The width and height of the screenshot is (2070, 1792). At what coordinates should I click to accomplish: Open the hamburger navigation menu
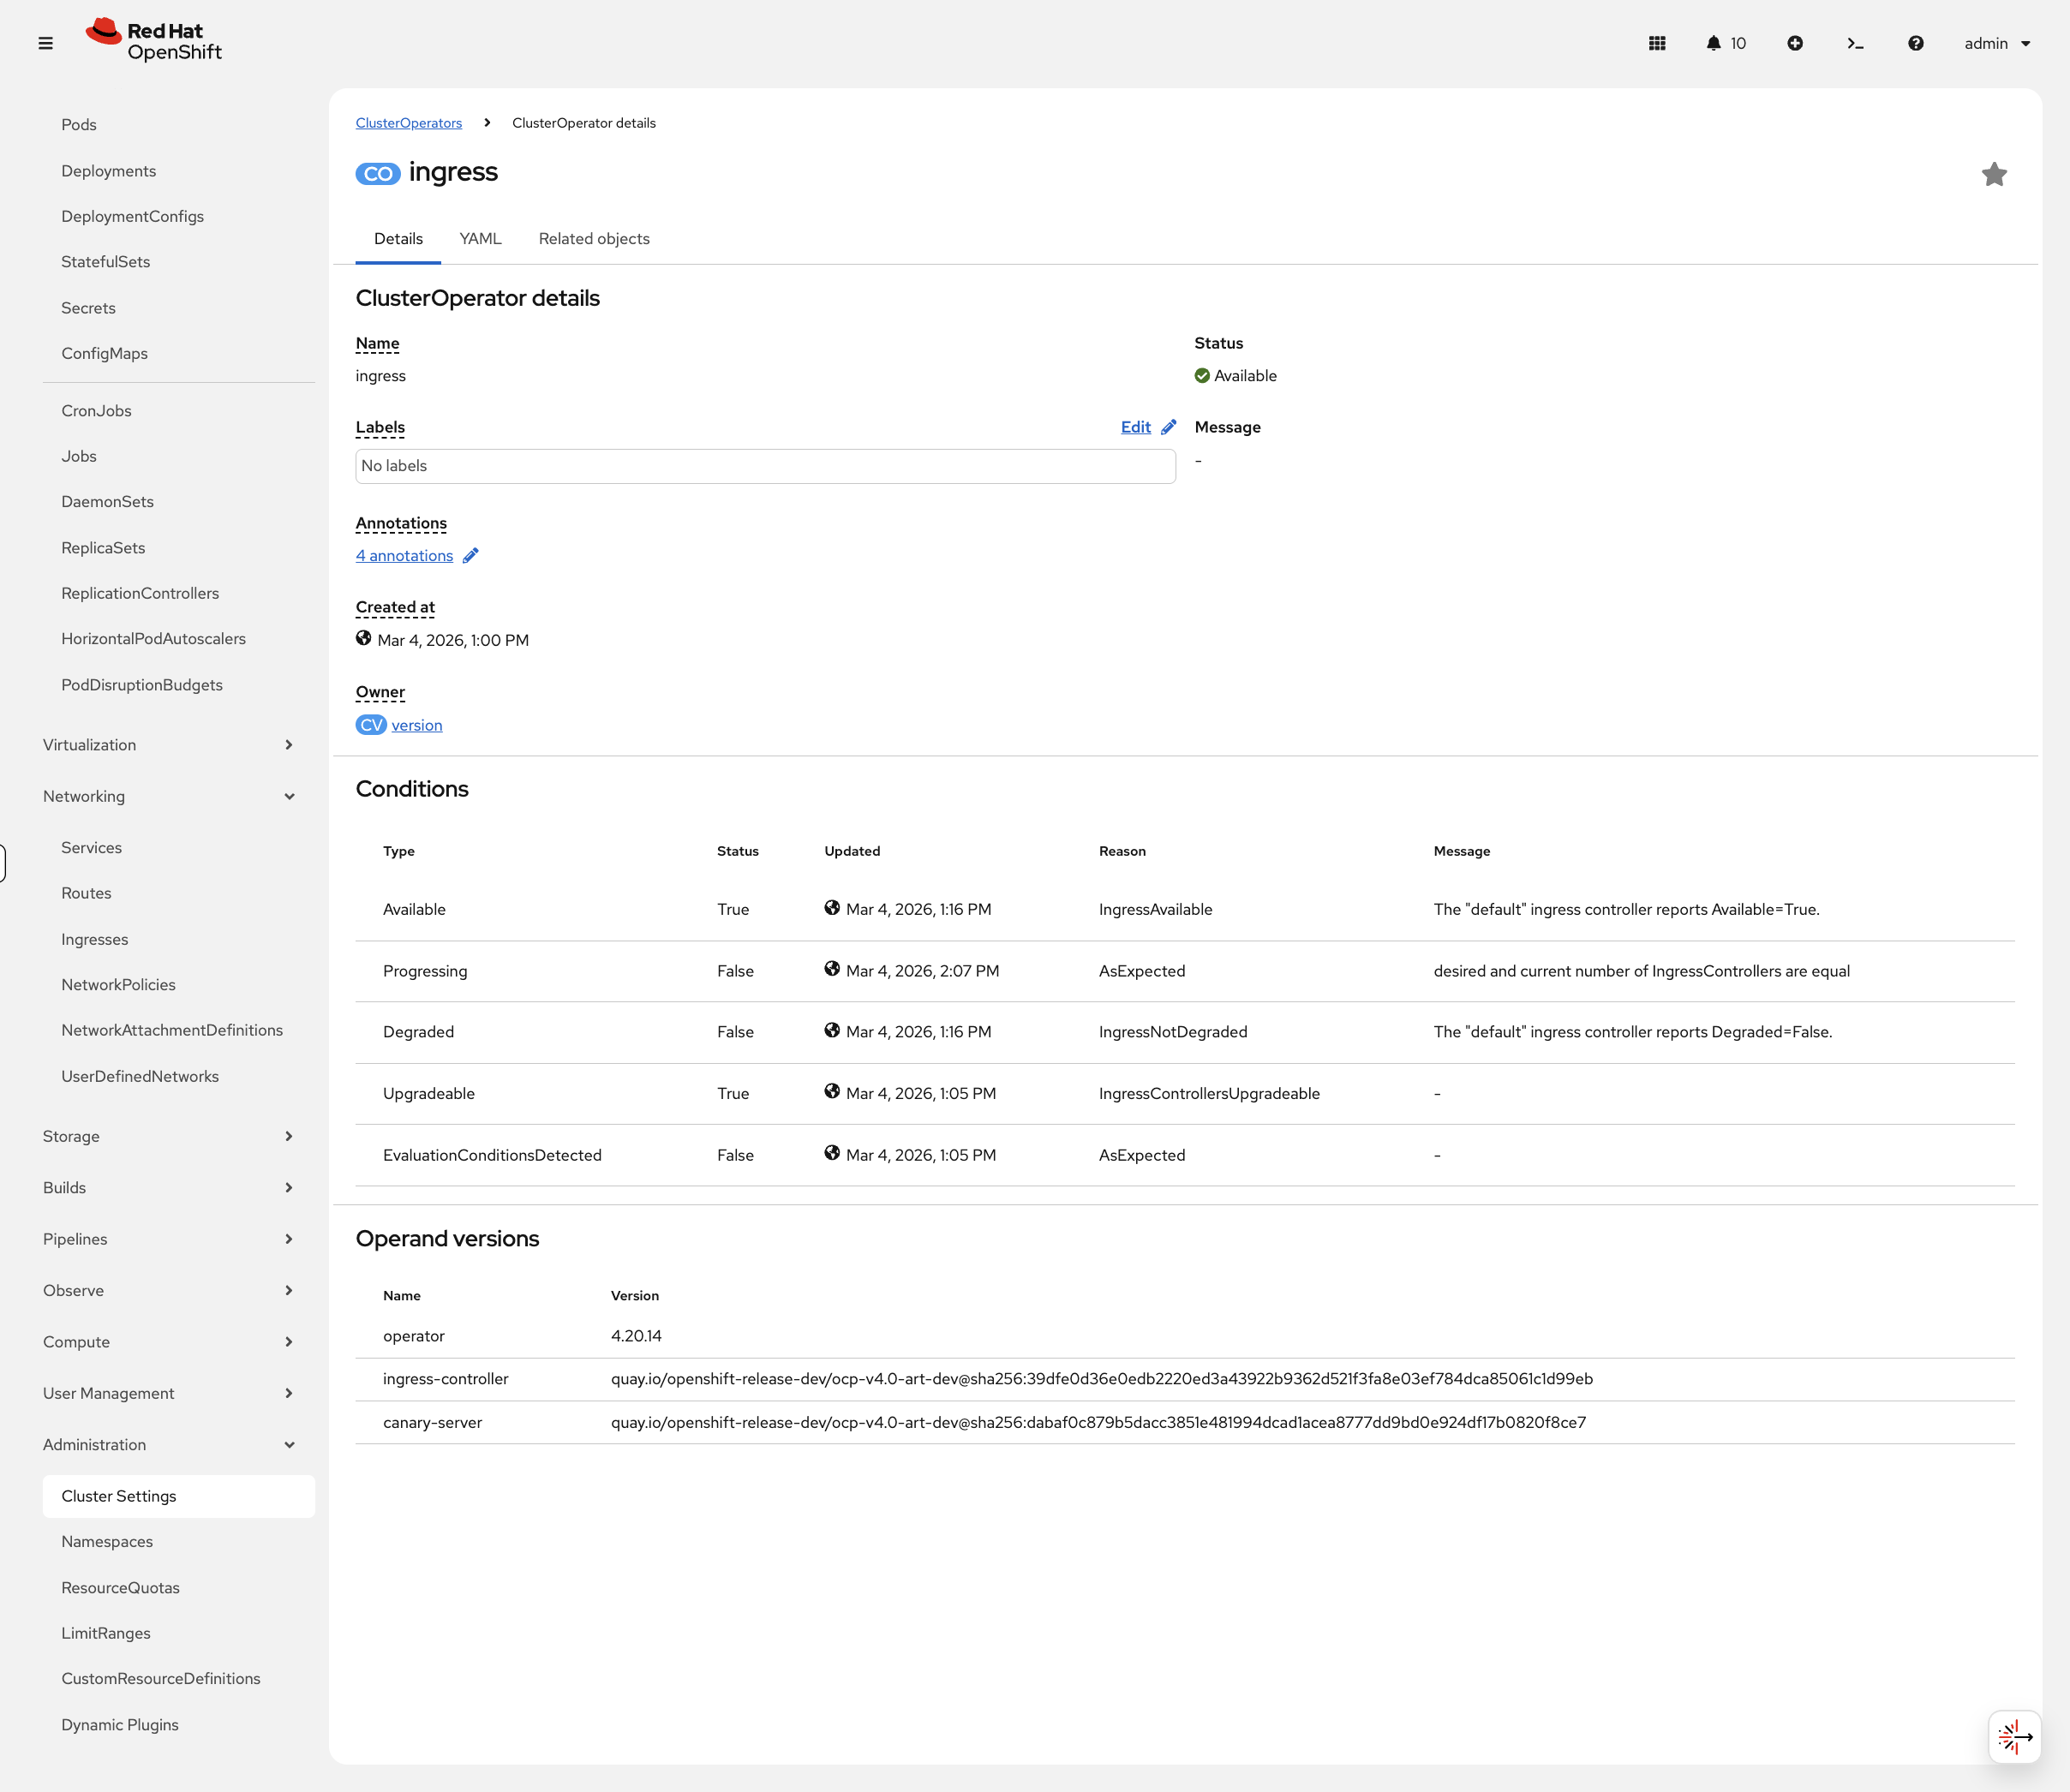coord(45,43)
